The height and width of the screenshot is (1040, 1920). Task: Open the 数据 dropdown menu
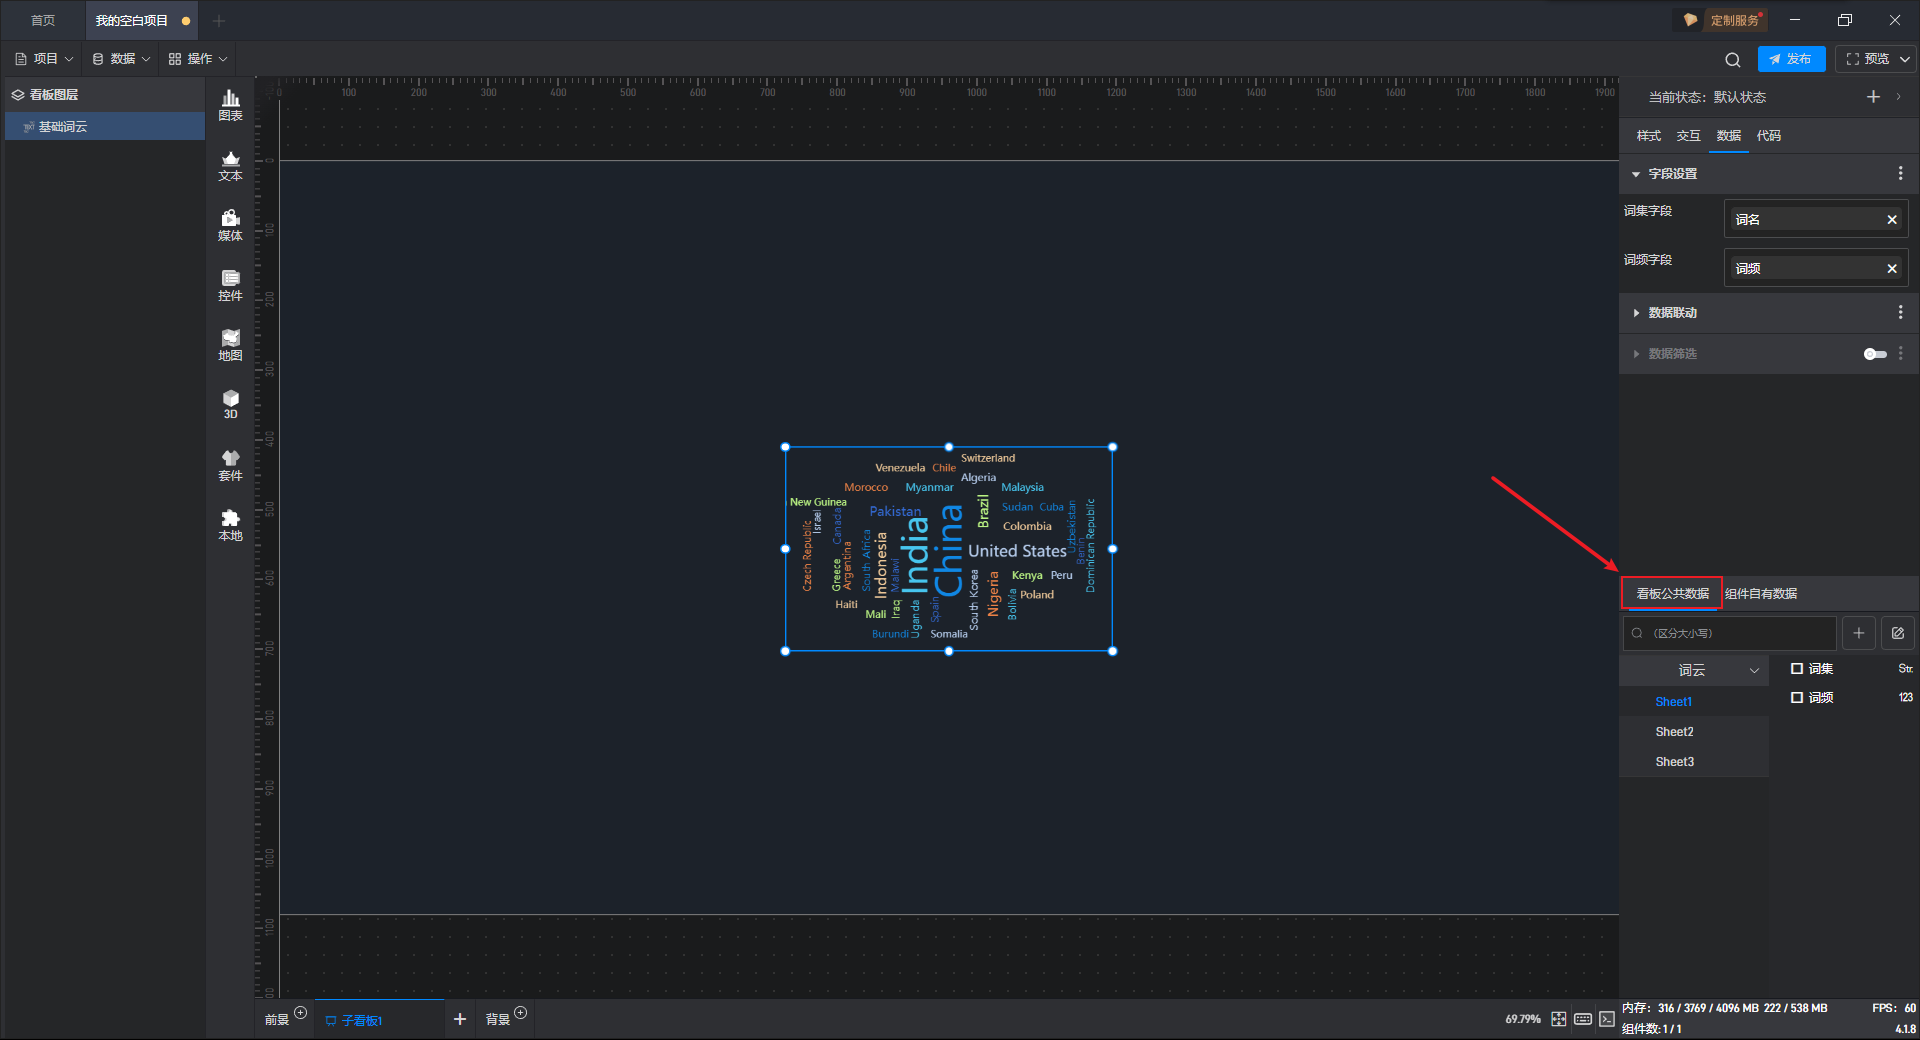coord(121,59)
